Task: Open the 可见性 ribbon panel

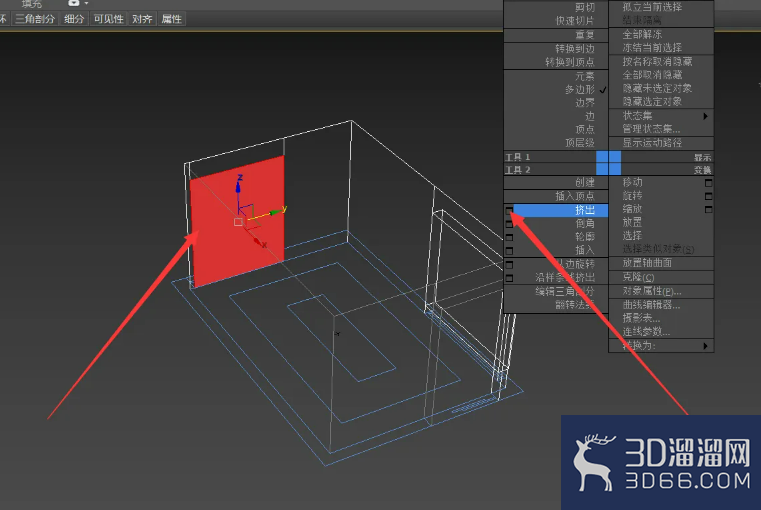Action: pyautogui.click(x=109, y=19)
